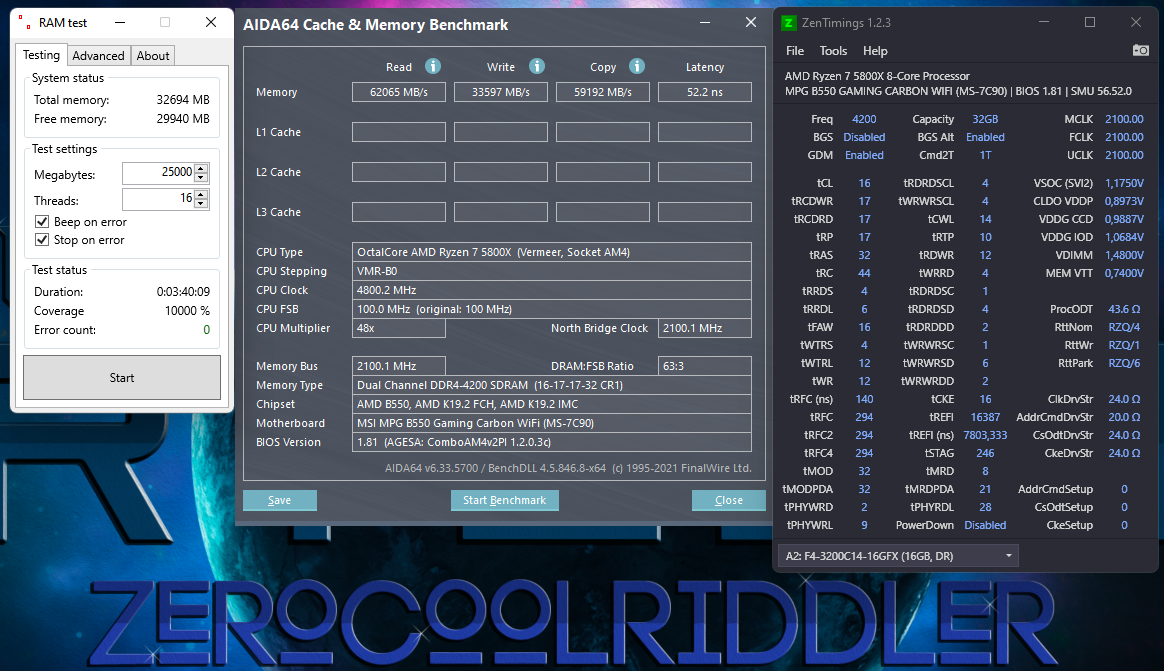This screenshot has height=671, width=1164.
Task: Click the Memory Latency result 52.2 ns
Action: 704,92
